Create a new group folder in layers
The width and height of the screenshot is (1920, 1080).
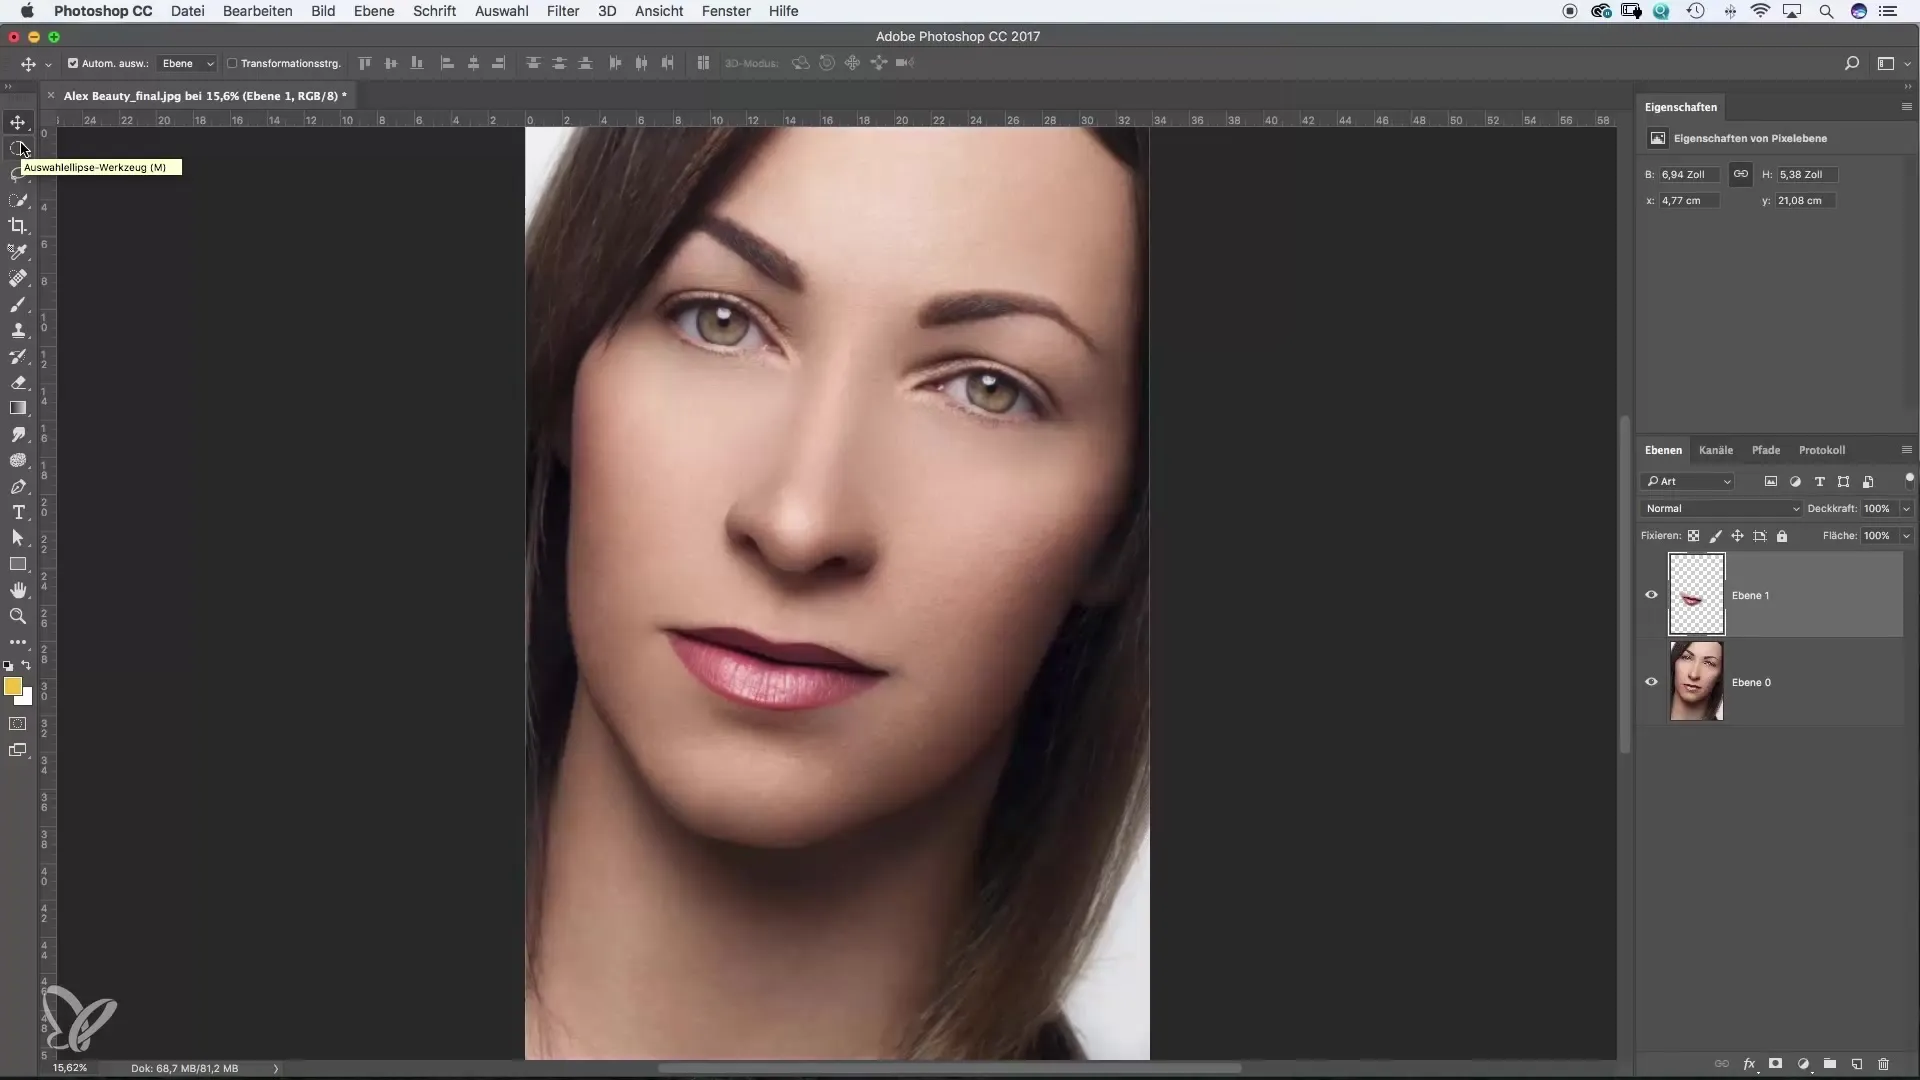(x=1830, y=1064)
